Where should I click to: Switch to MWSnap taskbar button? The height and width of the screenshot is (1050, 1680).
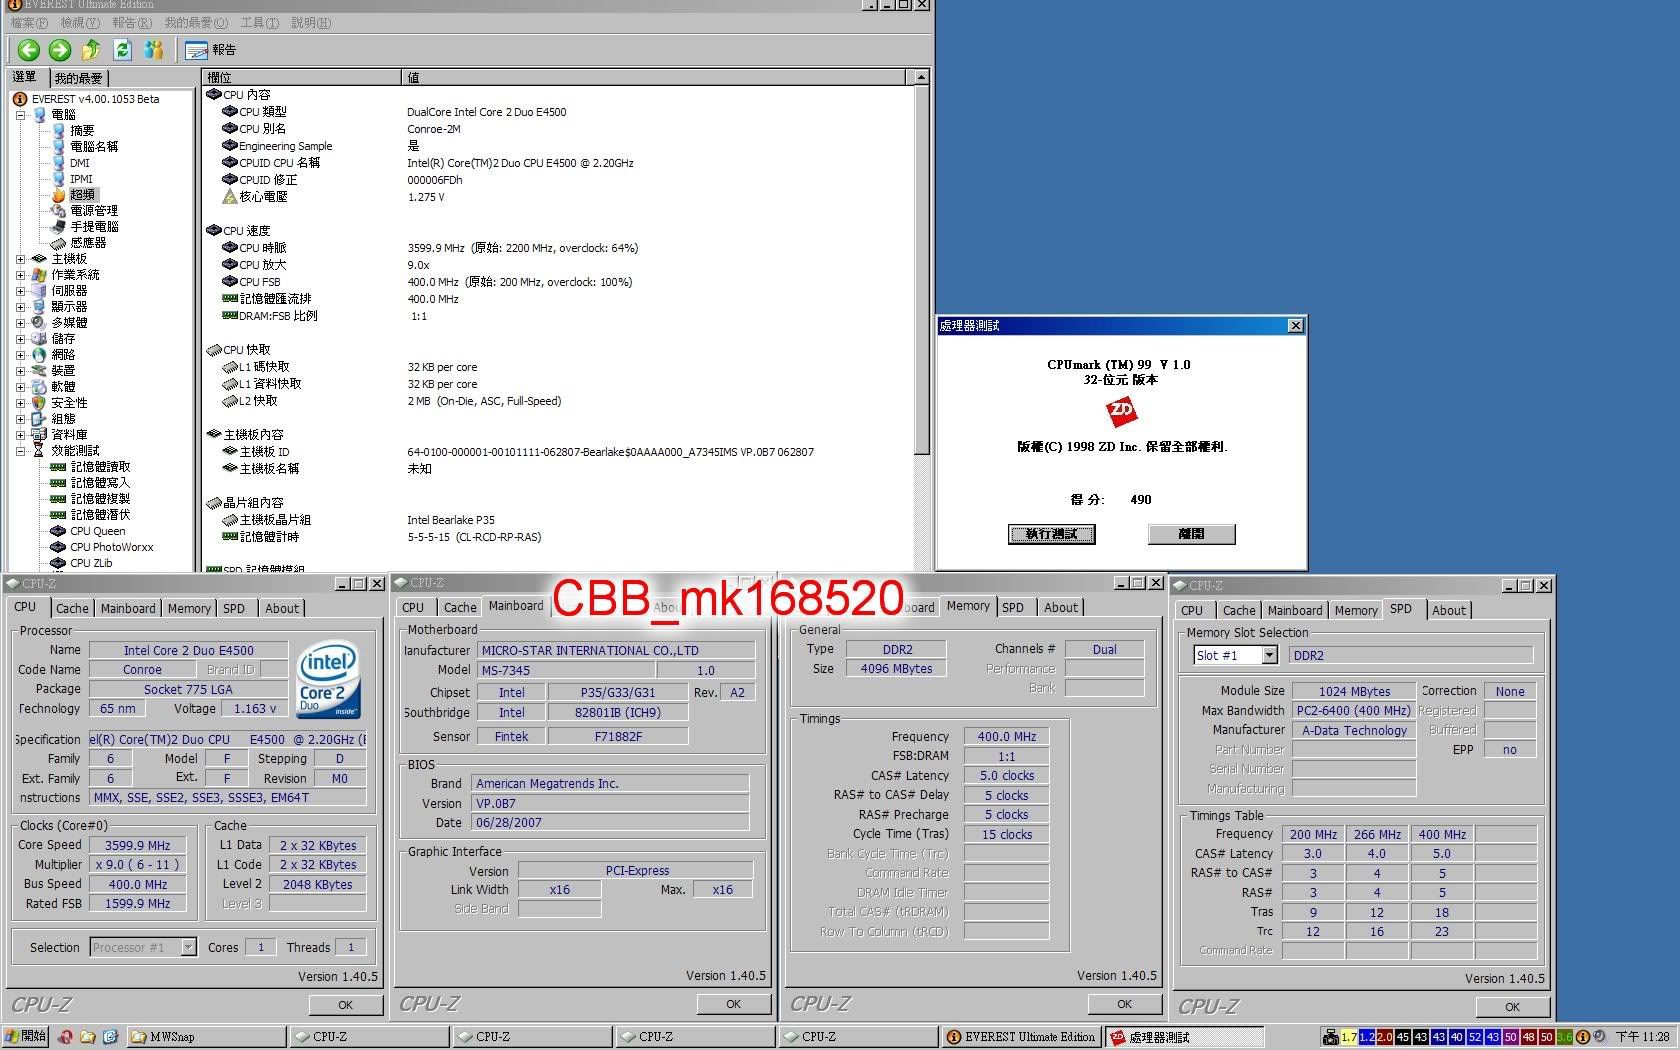207,1037
